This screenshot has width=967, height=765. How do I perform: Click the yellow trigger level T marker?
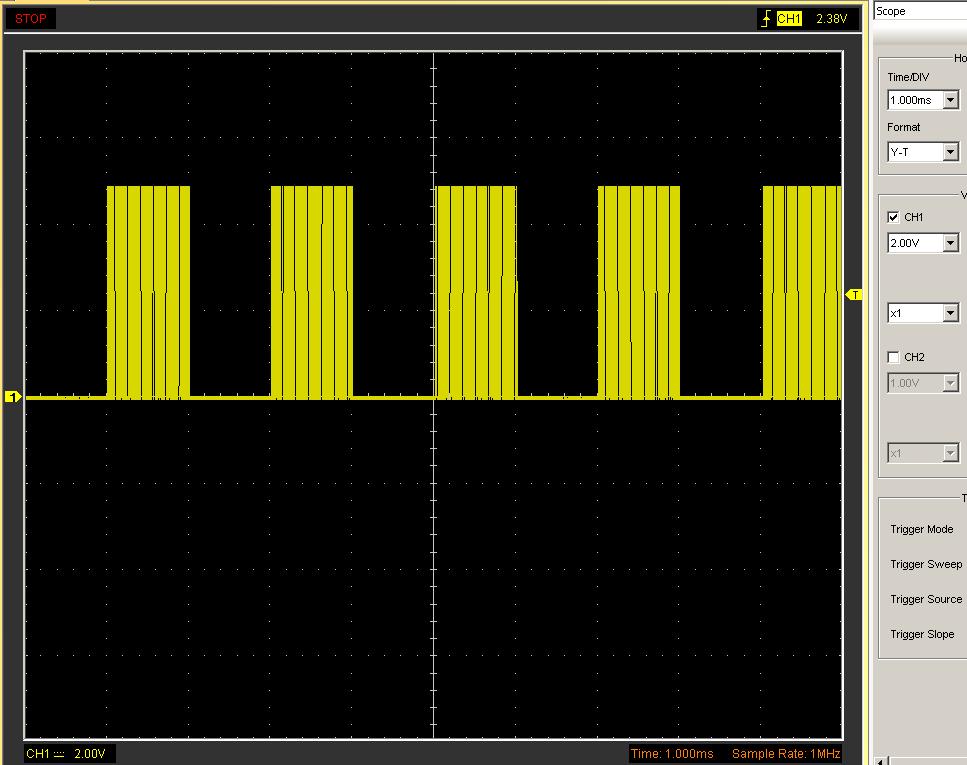pyautogui.click(x=854, y=294)
